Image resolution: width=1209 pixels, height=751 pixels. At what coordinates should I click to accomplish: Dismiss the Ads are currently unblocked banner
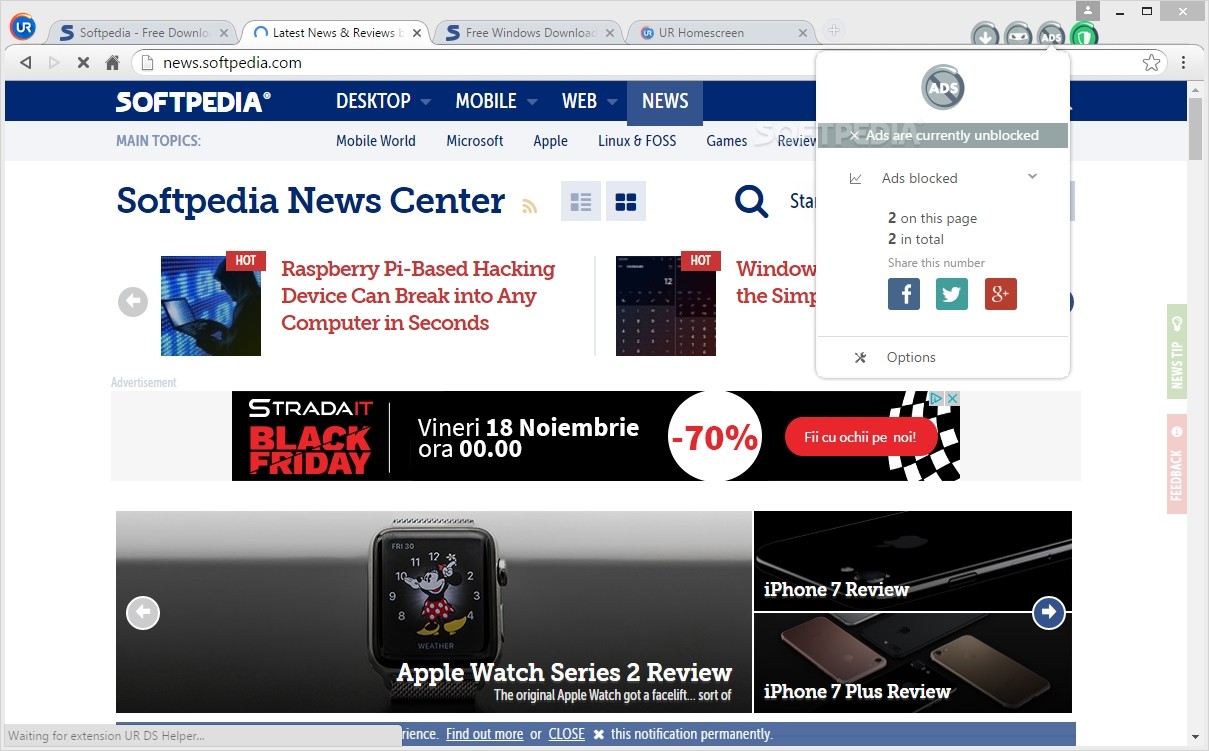[855, 135]
